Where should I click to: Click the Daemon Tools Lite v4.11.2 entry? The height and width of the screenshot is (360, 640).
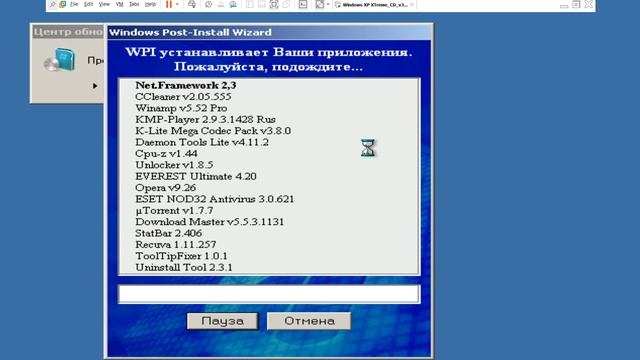point(202,142)
